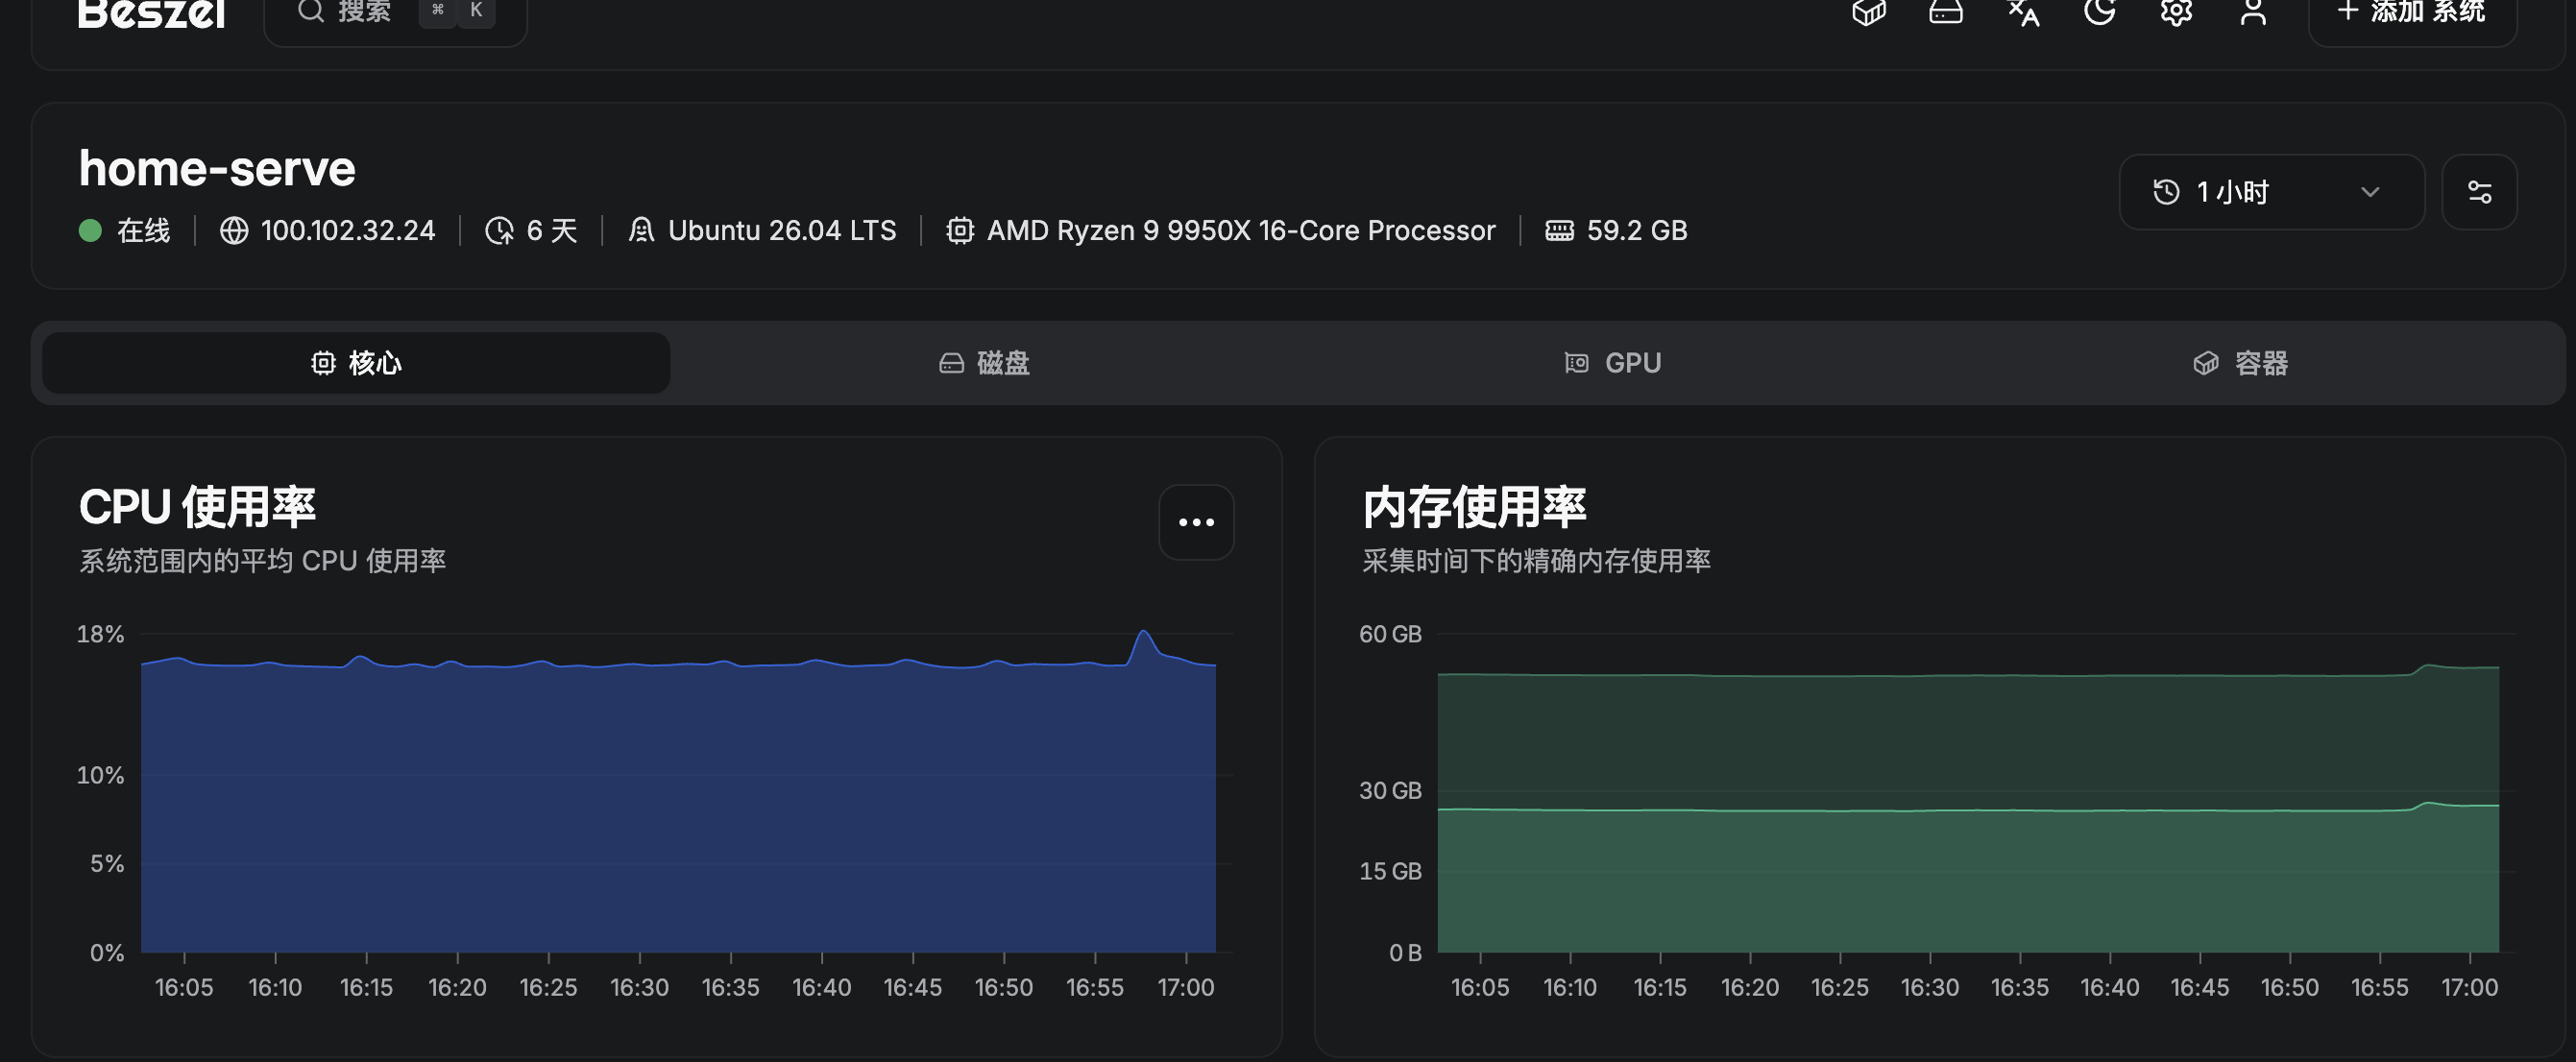
Task: Click the AMD Ryzen 9 9950X processor label
Action: click(1241, 231)
